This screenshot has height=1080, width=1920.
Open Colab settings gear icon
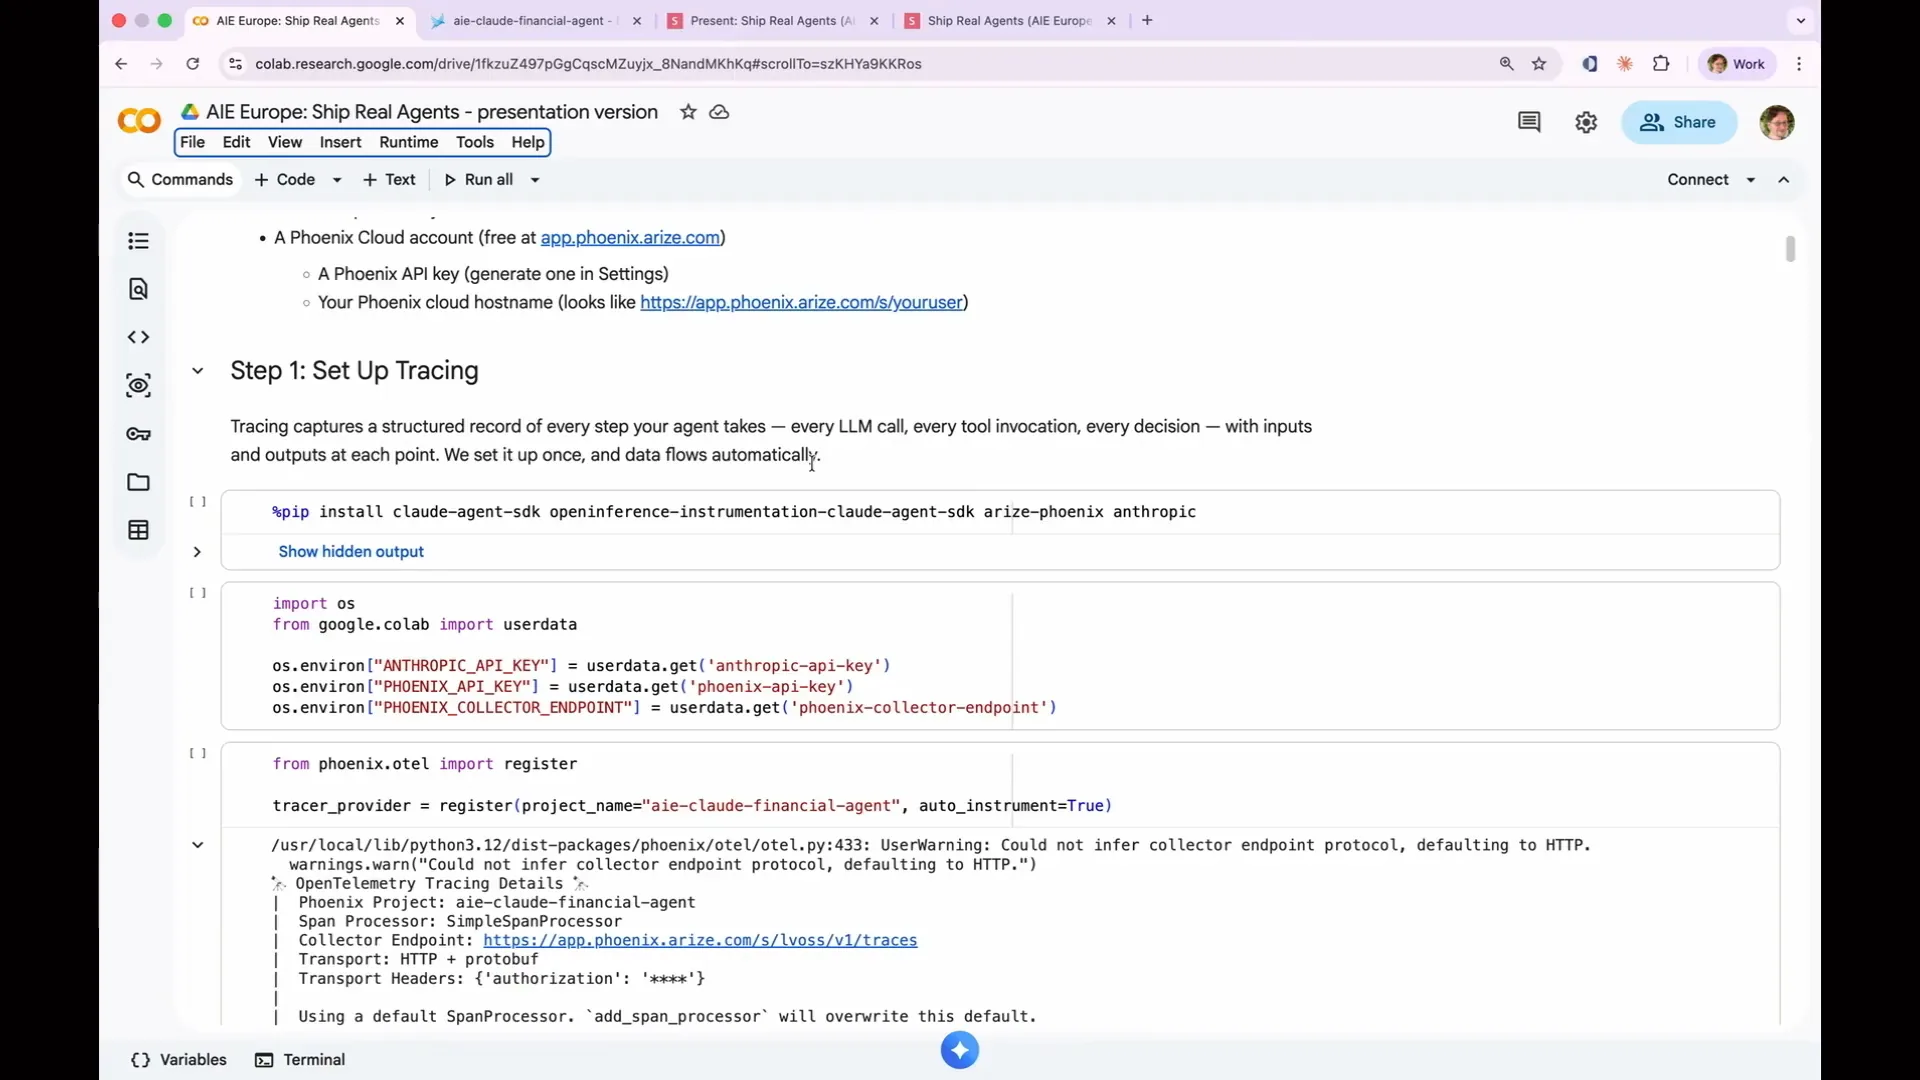click(x=1586, y=122)
